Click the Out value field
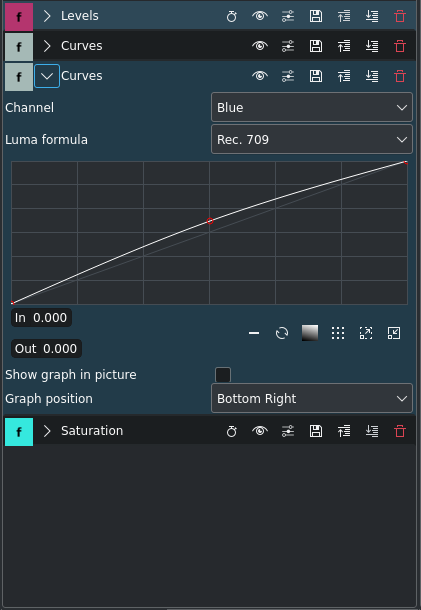The image size is (421, 610). pyautogui.click(x=46, y=349)
